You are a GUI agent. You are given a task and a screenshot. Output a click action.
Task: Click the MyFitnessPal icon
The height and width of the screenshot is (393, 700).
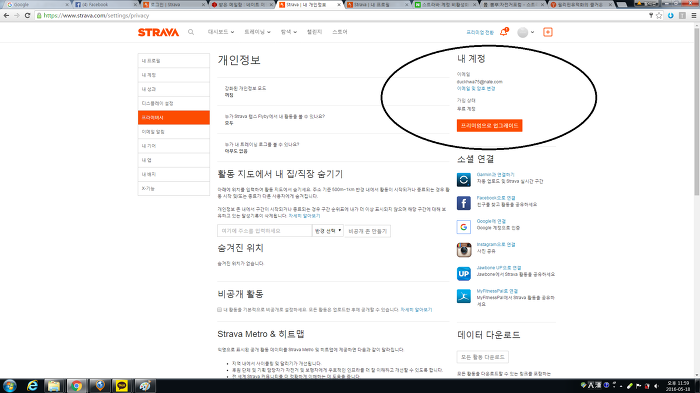[463, 296]
